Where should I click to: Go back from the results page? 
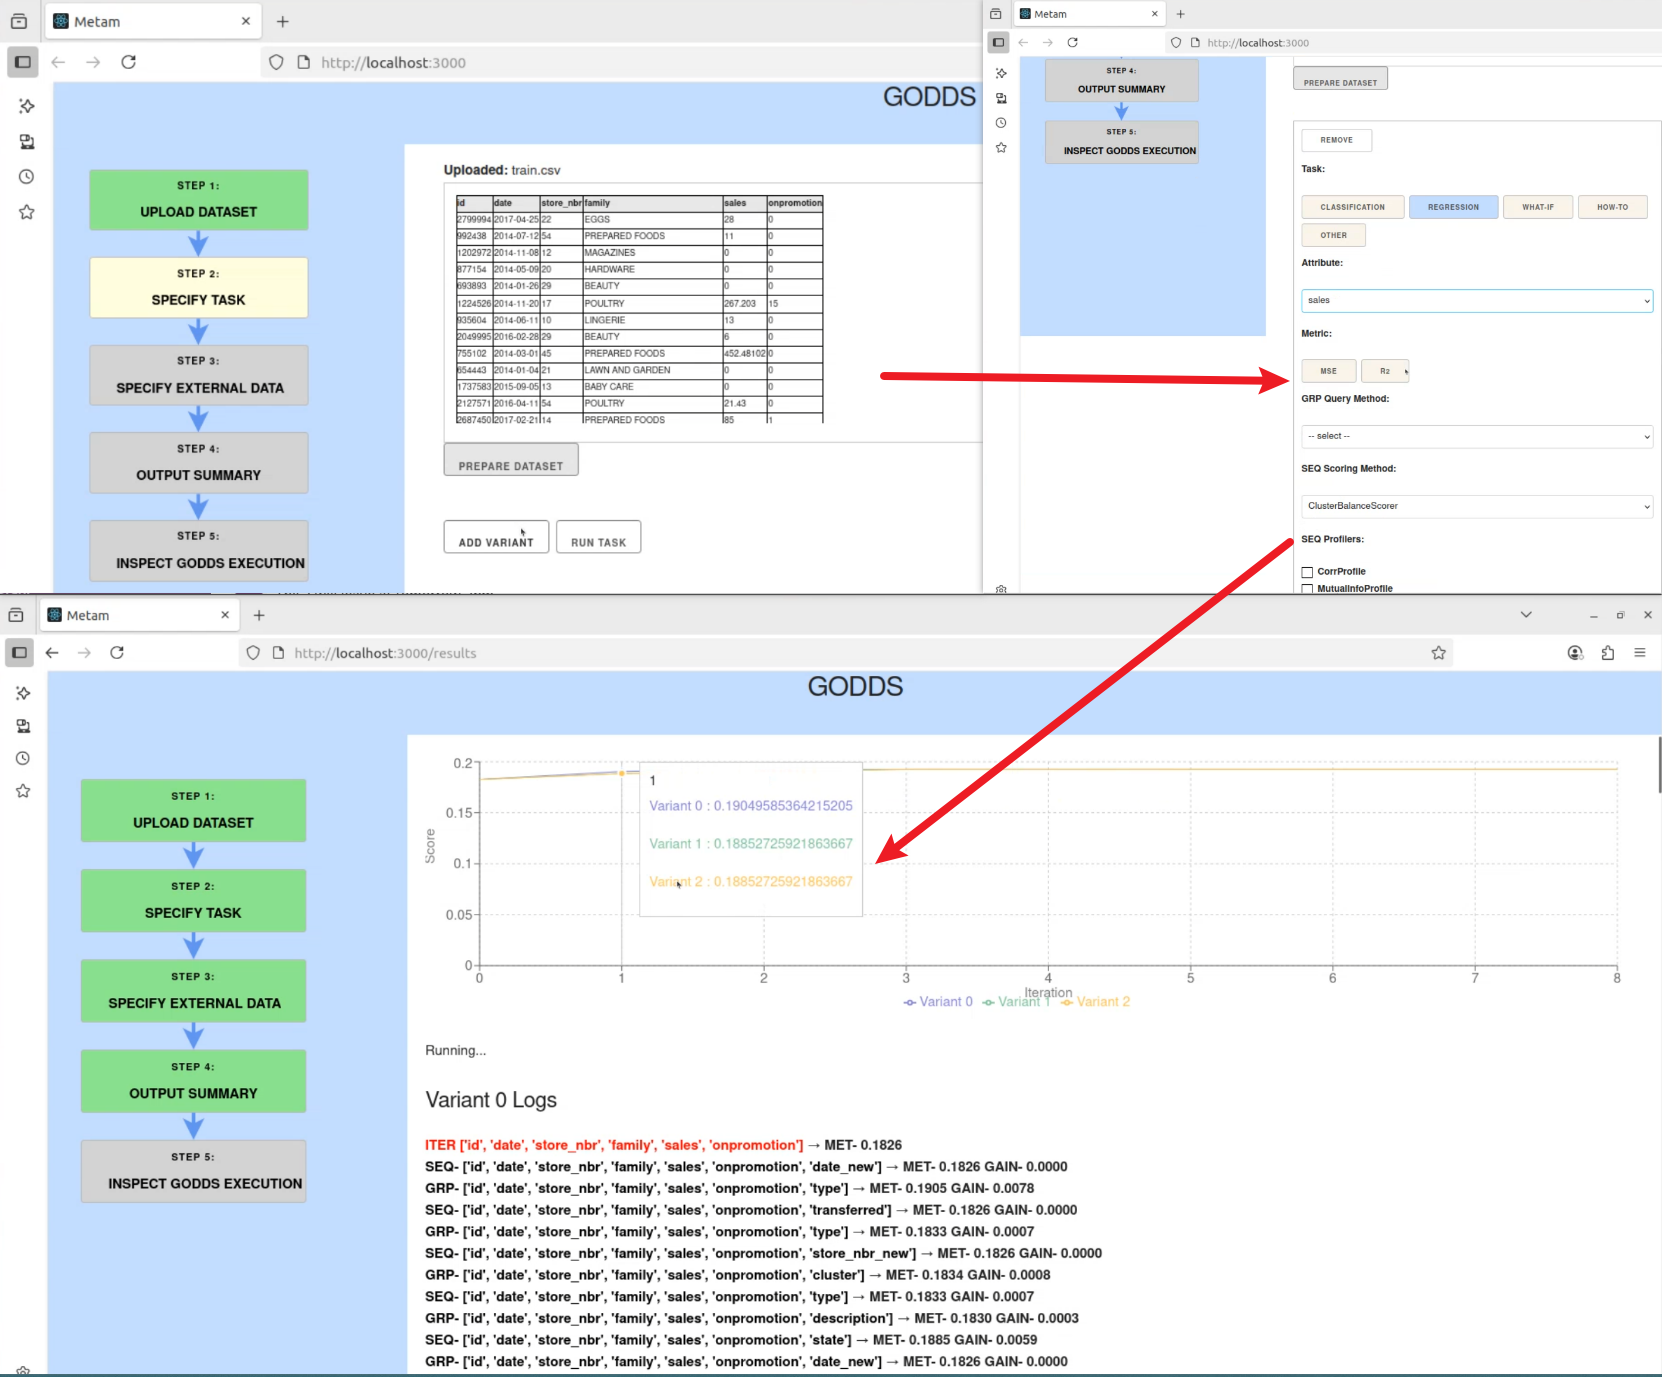tap(52, 653)
